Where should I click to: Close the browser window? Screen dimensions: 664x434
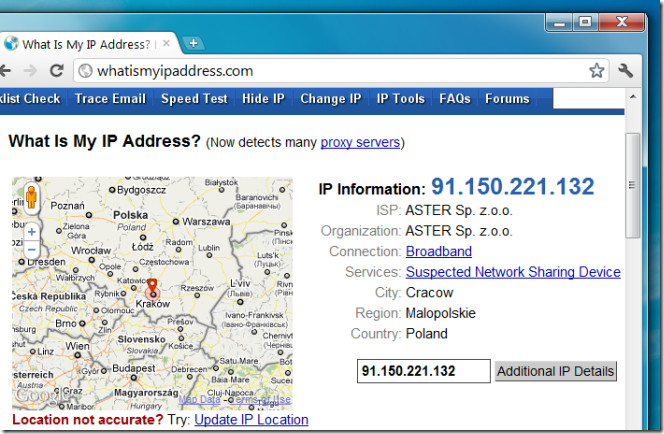[x=622, y=22]
